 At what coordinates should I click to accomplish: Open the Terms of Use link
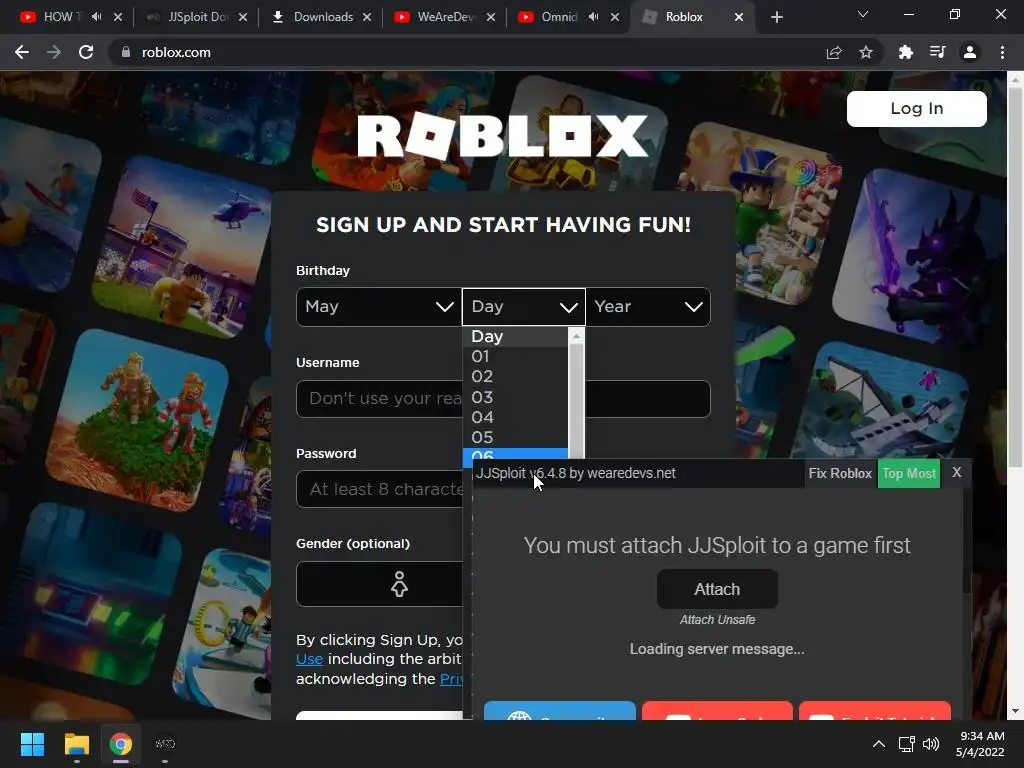(309, 659)
